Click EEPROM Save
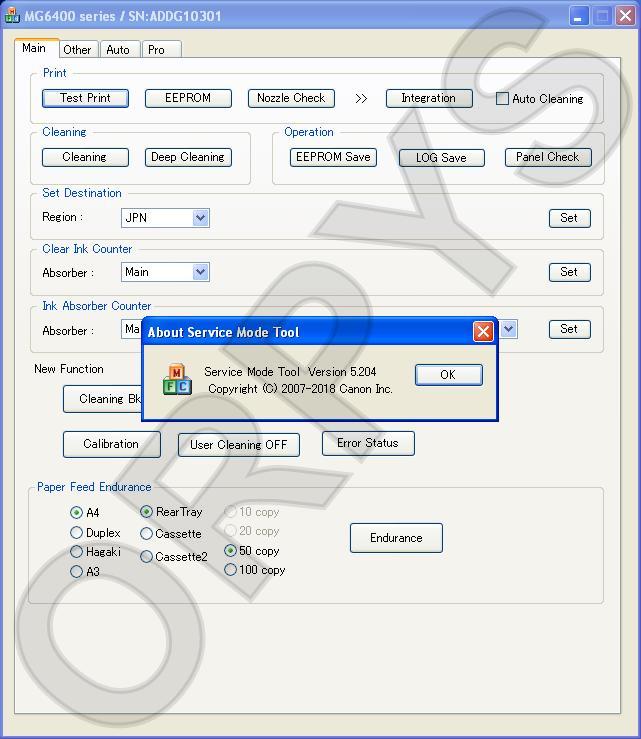641x739 pixels. (333, 157)
